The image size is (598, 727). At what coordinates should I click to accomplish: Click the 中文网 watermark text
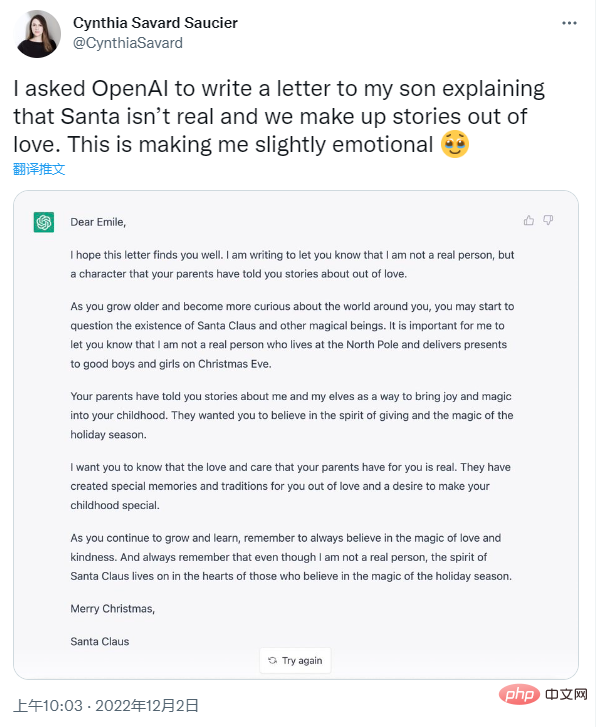click(x=566, y=694)
